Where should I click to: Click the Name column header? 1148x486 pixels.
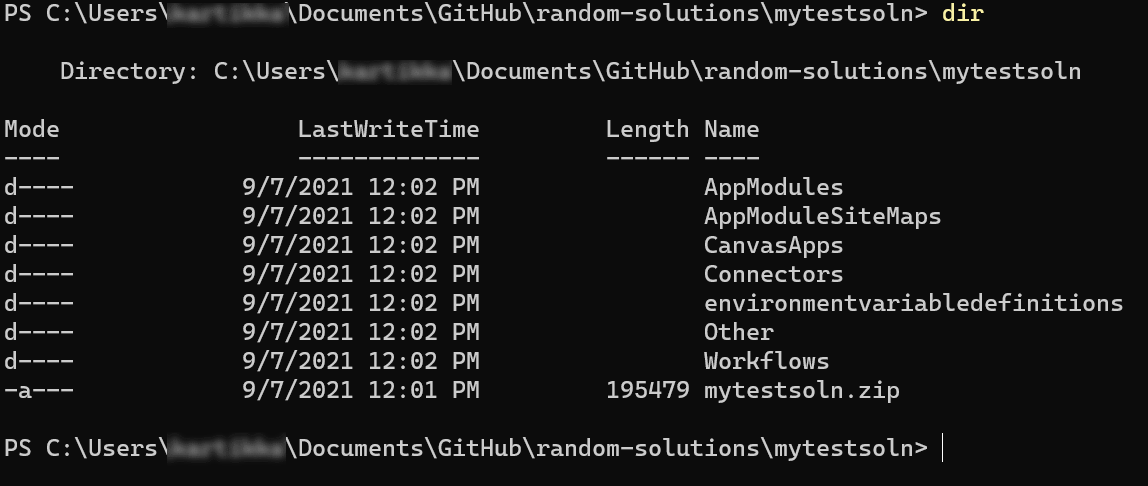tap(731, 130)
